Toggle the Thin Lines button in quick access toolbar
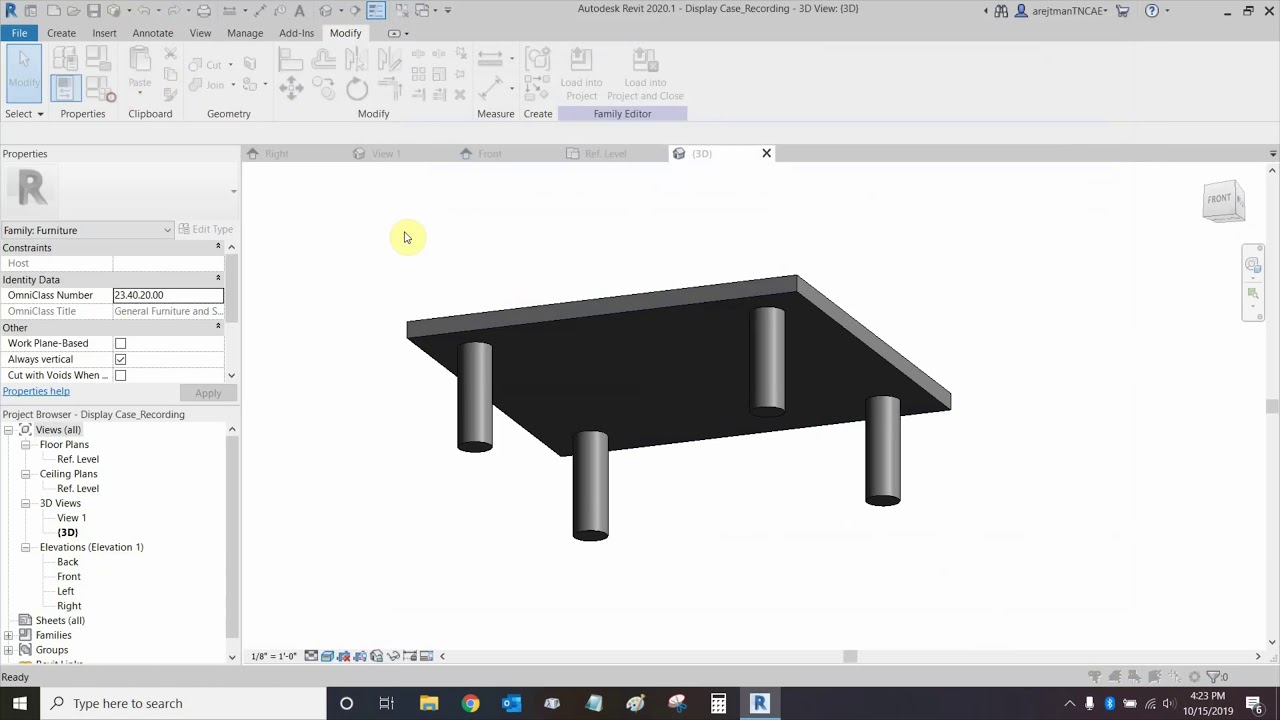This screenshot has height=720, width=1280. pos(376,10)
